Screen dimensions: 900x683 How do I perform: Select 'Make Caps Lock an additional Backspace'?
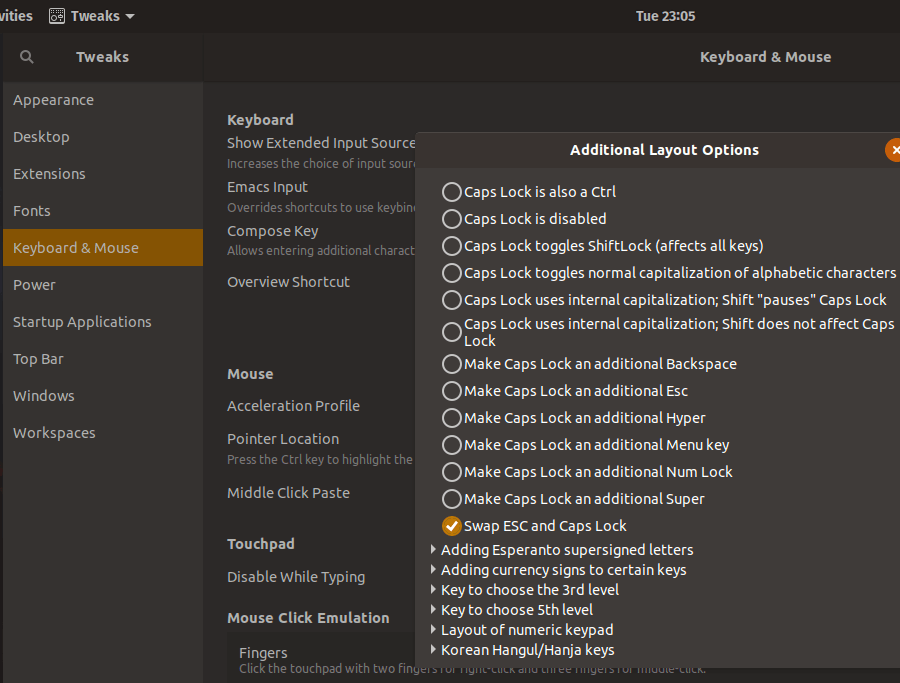[x=452, y=364]
